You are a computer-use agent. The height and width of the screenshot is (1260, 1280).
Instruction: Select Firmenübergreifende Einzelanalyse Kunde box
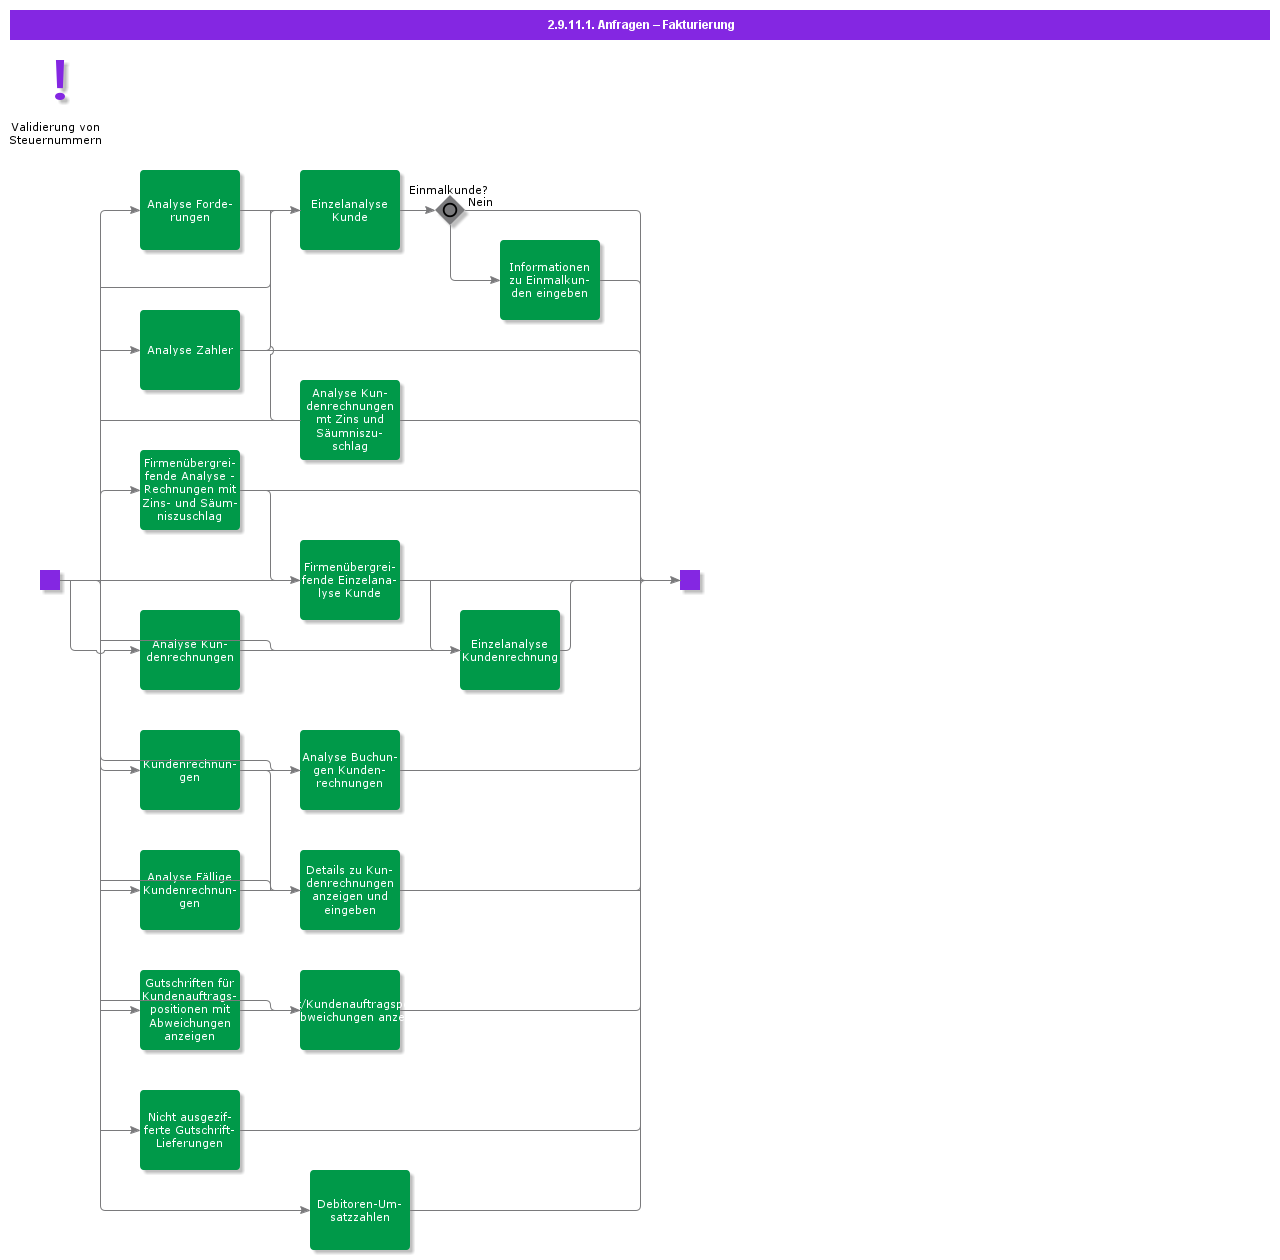(x=350, y=580)
